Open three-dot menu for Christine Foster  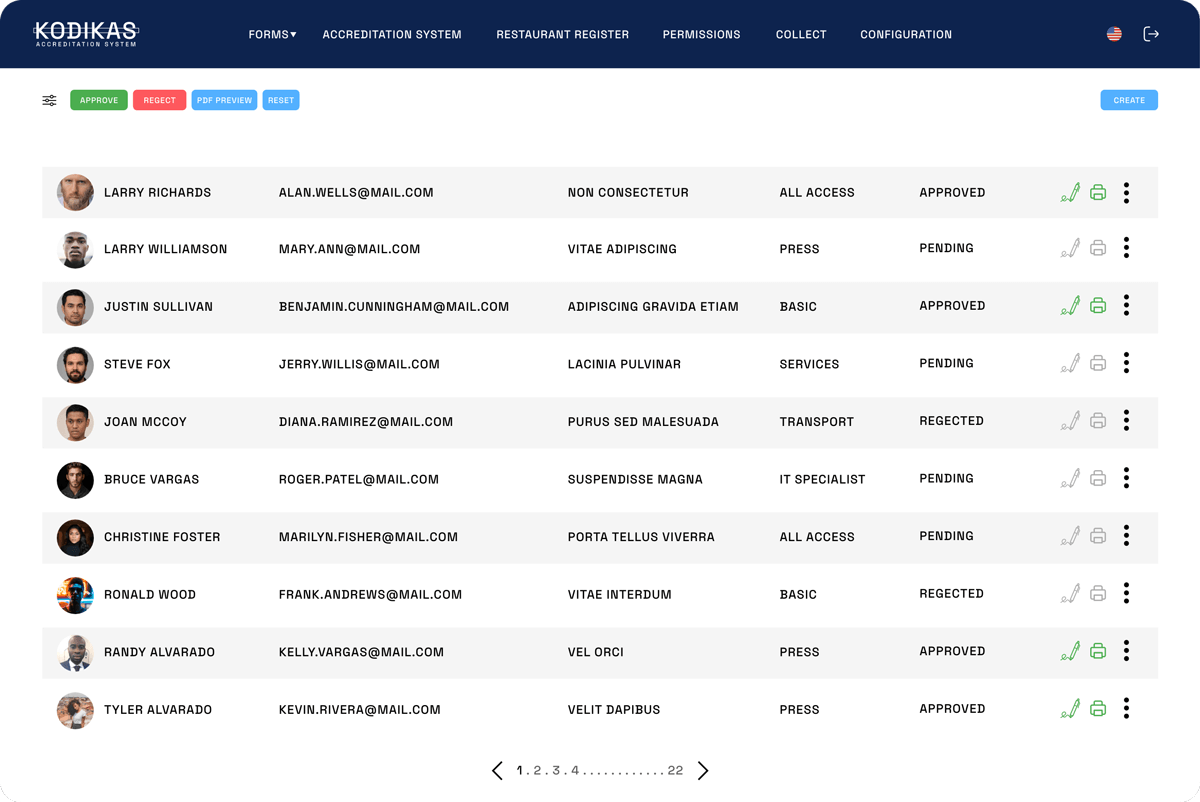(x=1126, y=536)
